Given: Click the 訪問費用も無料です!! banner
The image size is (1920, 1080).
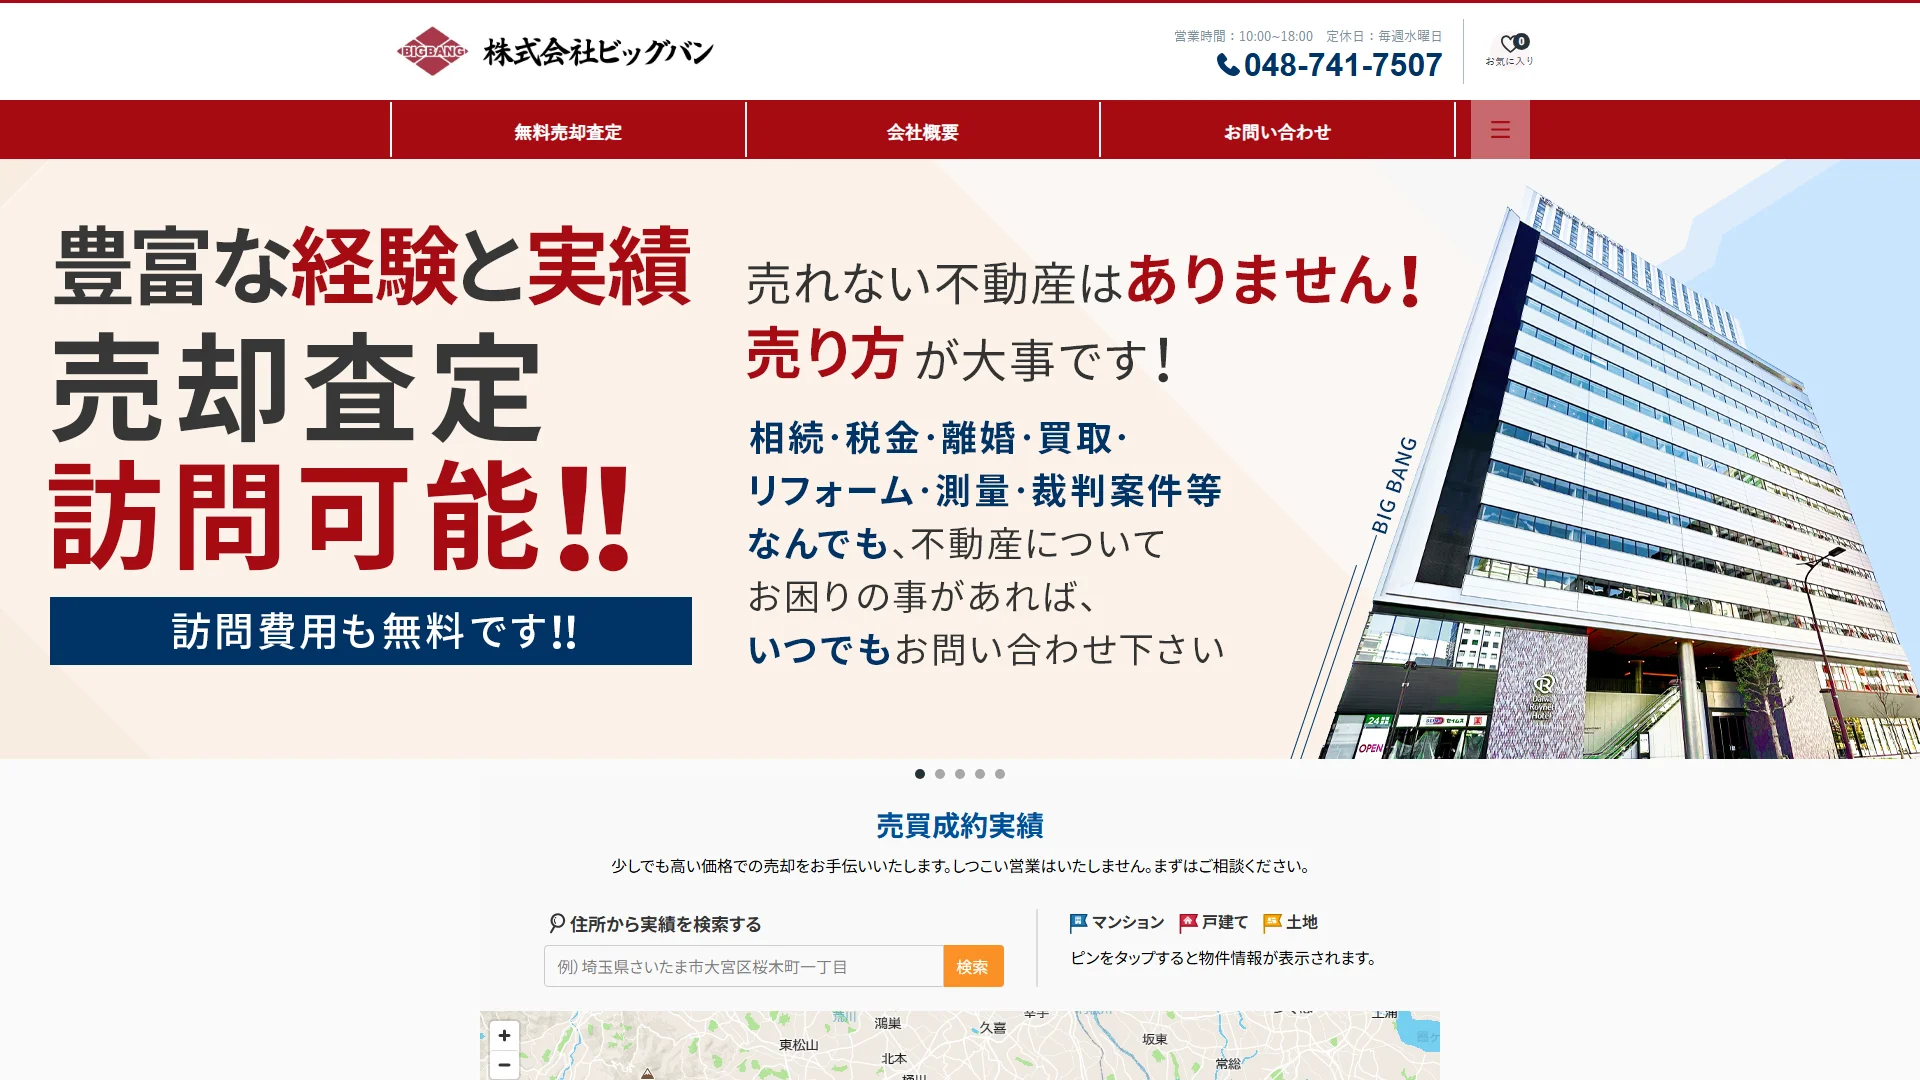Looking at the screenshot, I should click(x=371, y=631).
